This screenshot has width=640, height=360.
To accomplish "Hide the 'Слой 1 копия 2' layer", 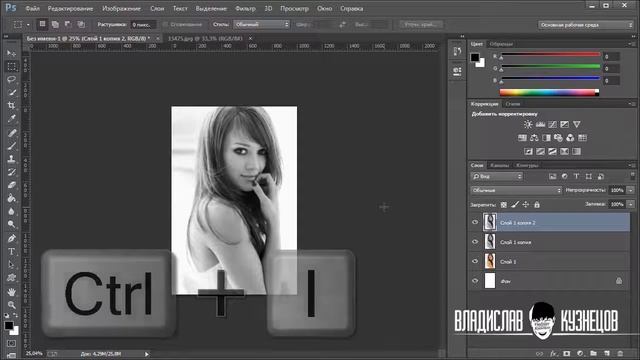I will [475, 222].
